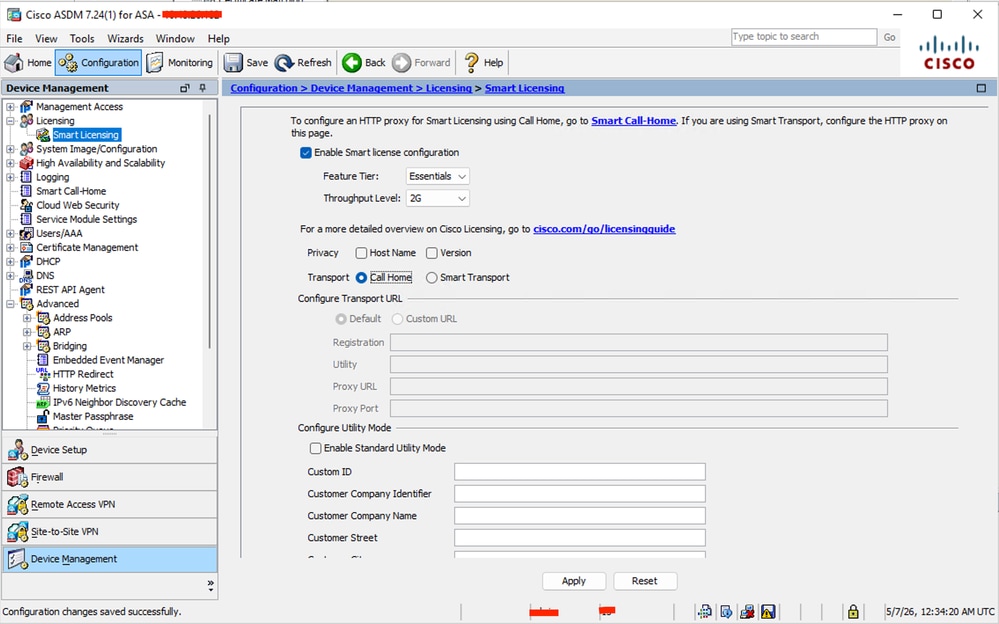This screenshot has width=999, height=624.
Task: Select IPv6 Neighbor Discovery Cache item
Action: tap(119, 402)
